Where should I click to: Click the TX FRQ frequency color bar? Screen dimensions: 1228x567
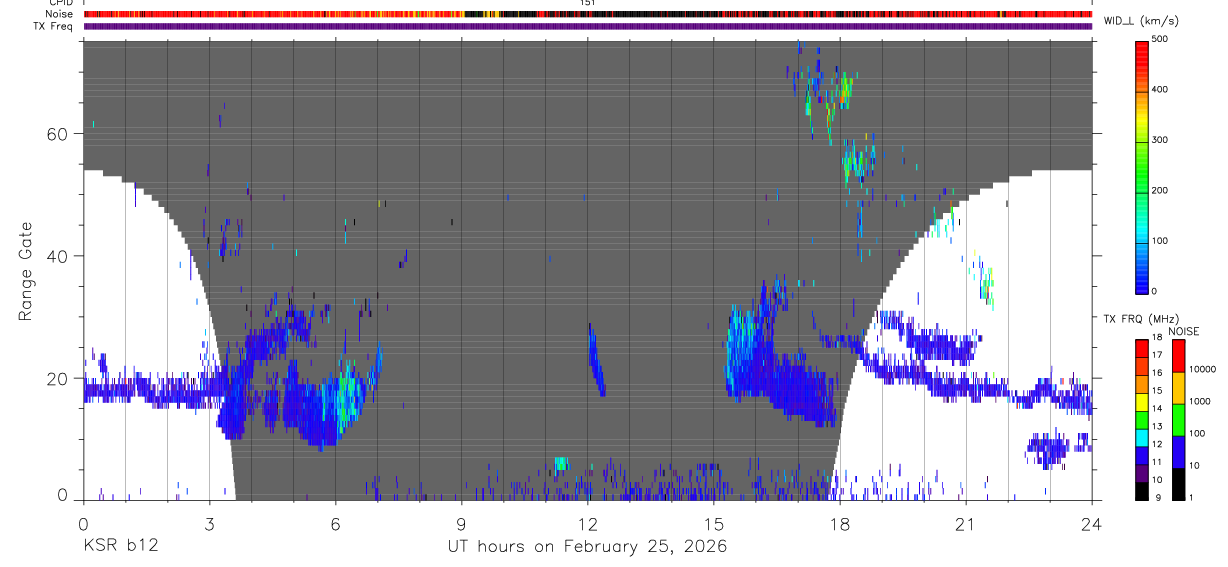(1143, 419)
